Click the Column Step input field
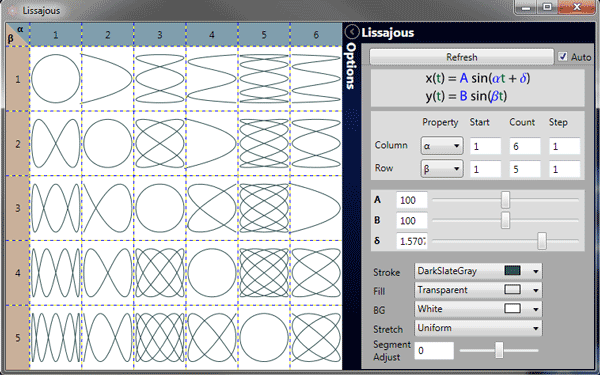Viewport: 600px width, 375px height. tap(564, 146)
